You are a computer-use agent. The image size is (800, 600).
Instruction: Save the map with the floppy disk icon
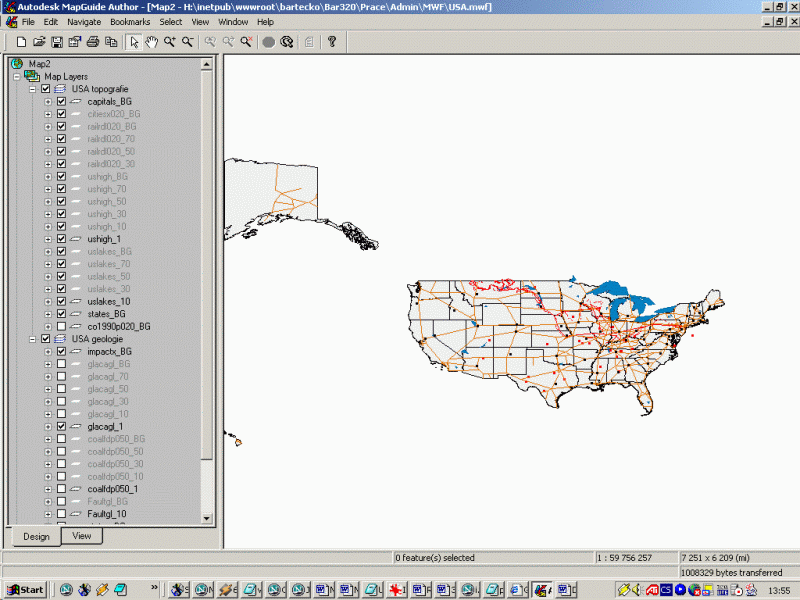pos(57,42)
